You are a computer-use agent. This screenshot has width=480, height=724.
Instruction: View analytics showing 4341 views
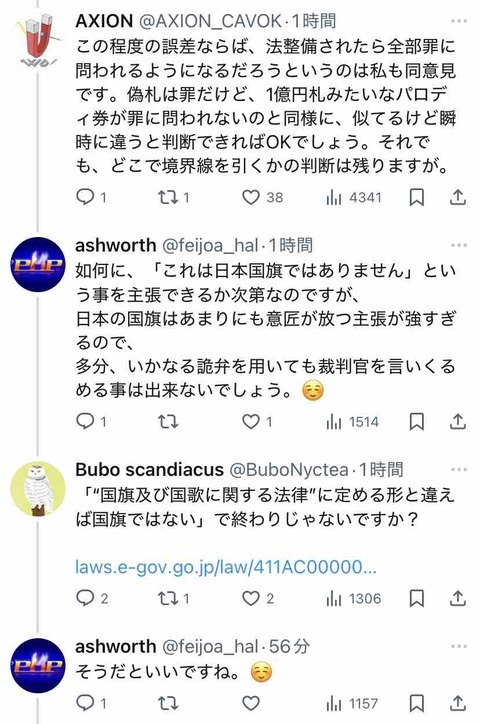coord(354,197)
